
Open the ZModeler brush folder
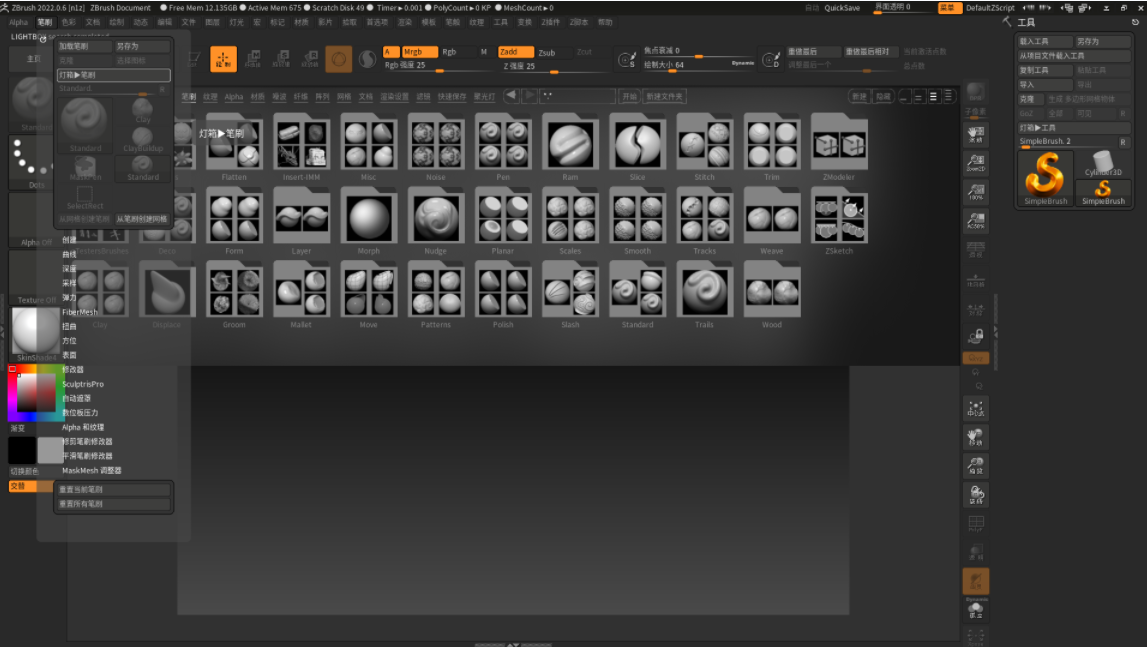click(x=839, y=147)
